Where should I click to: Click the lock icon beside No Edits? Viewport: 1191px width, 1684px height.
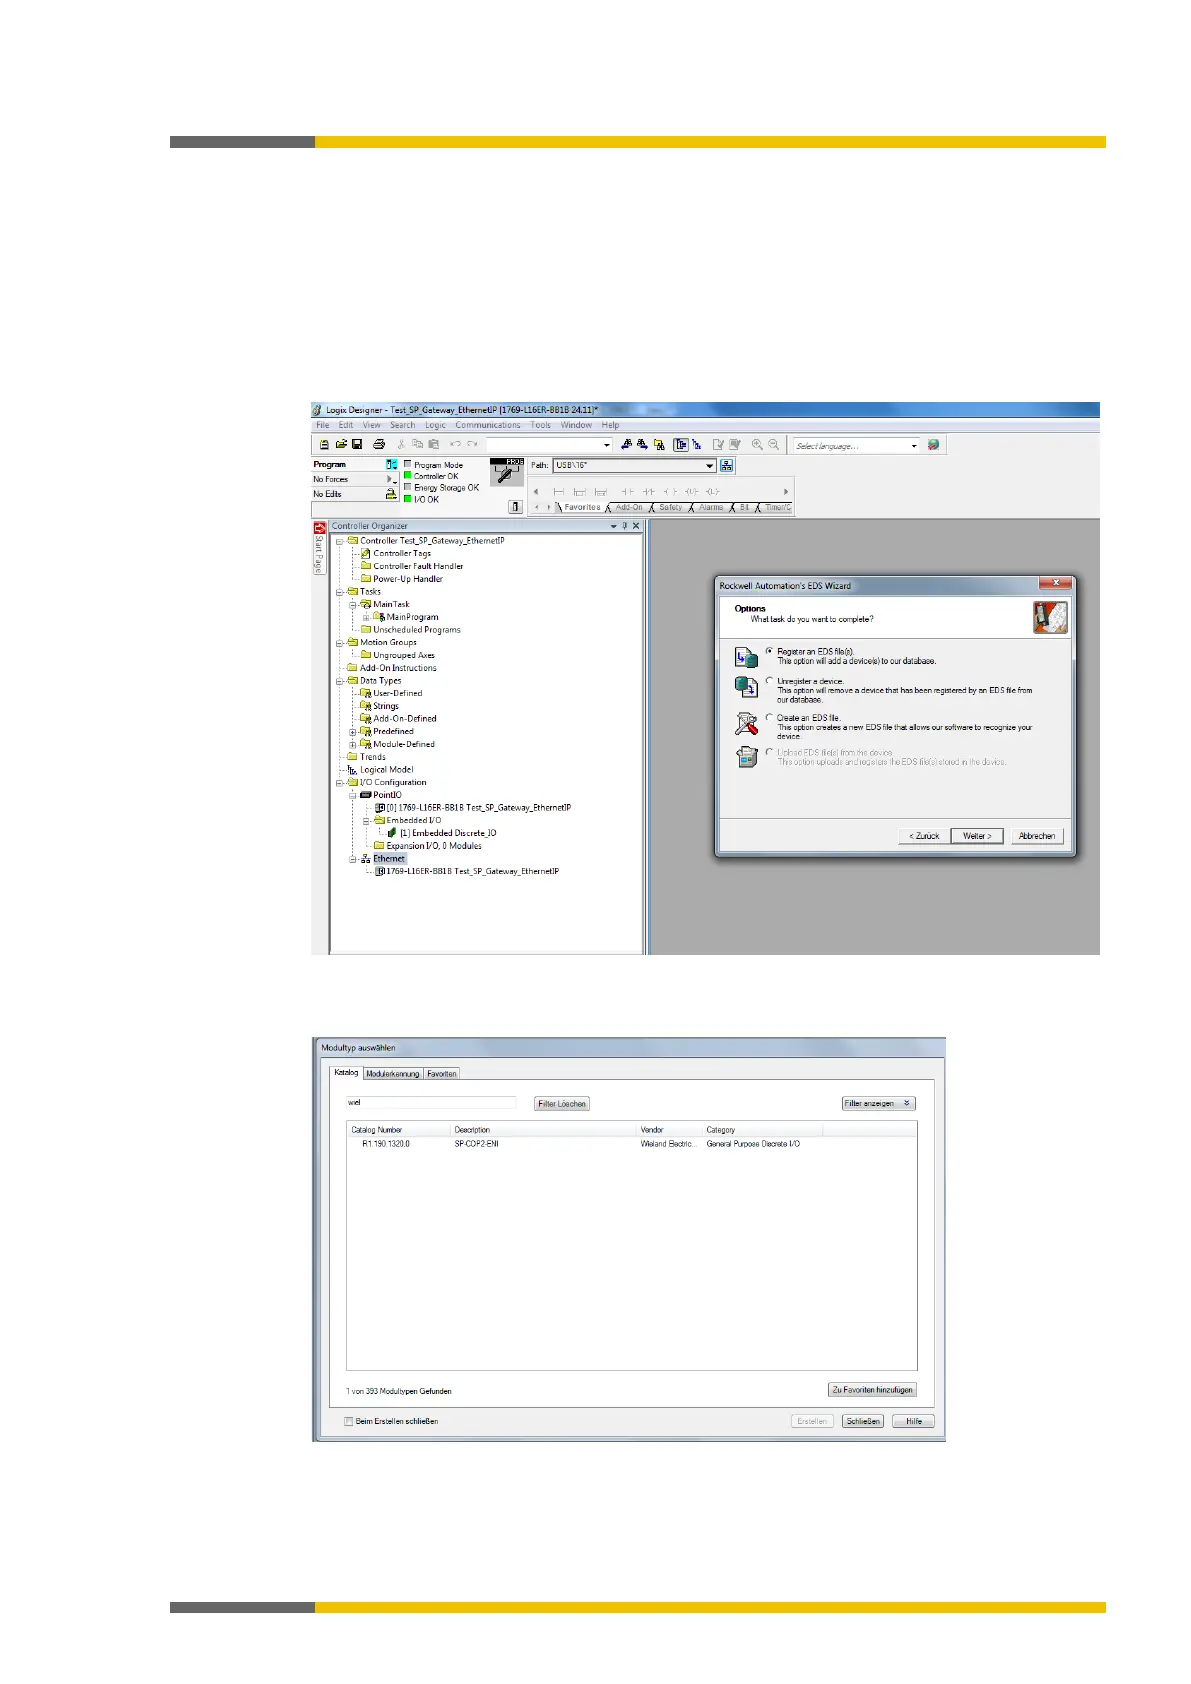pyautogui.click(x=391, y=494)
